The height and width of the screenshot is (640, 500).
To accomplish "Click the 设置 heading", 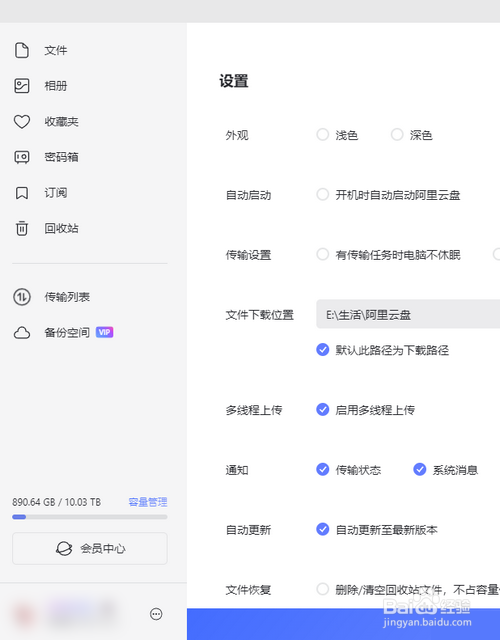I will [234, 81].
